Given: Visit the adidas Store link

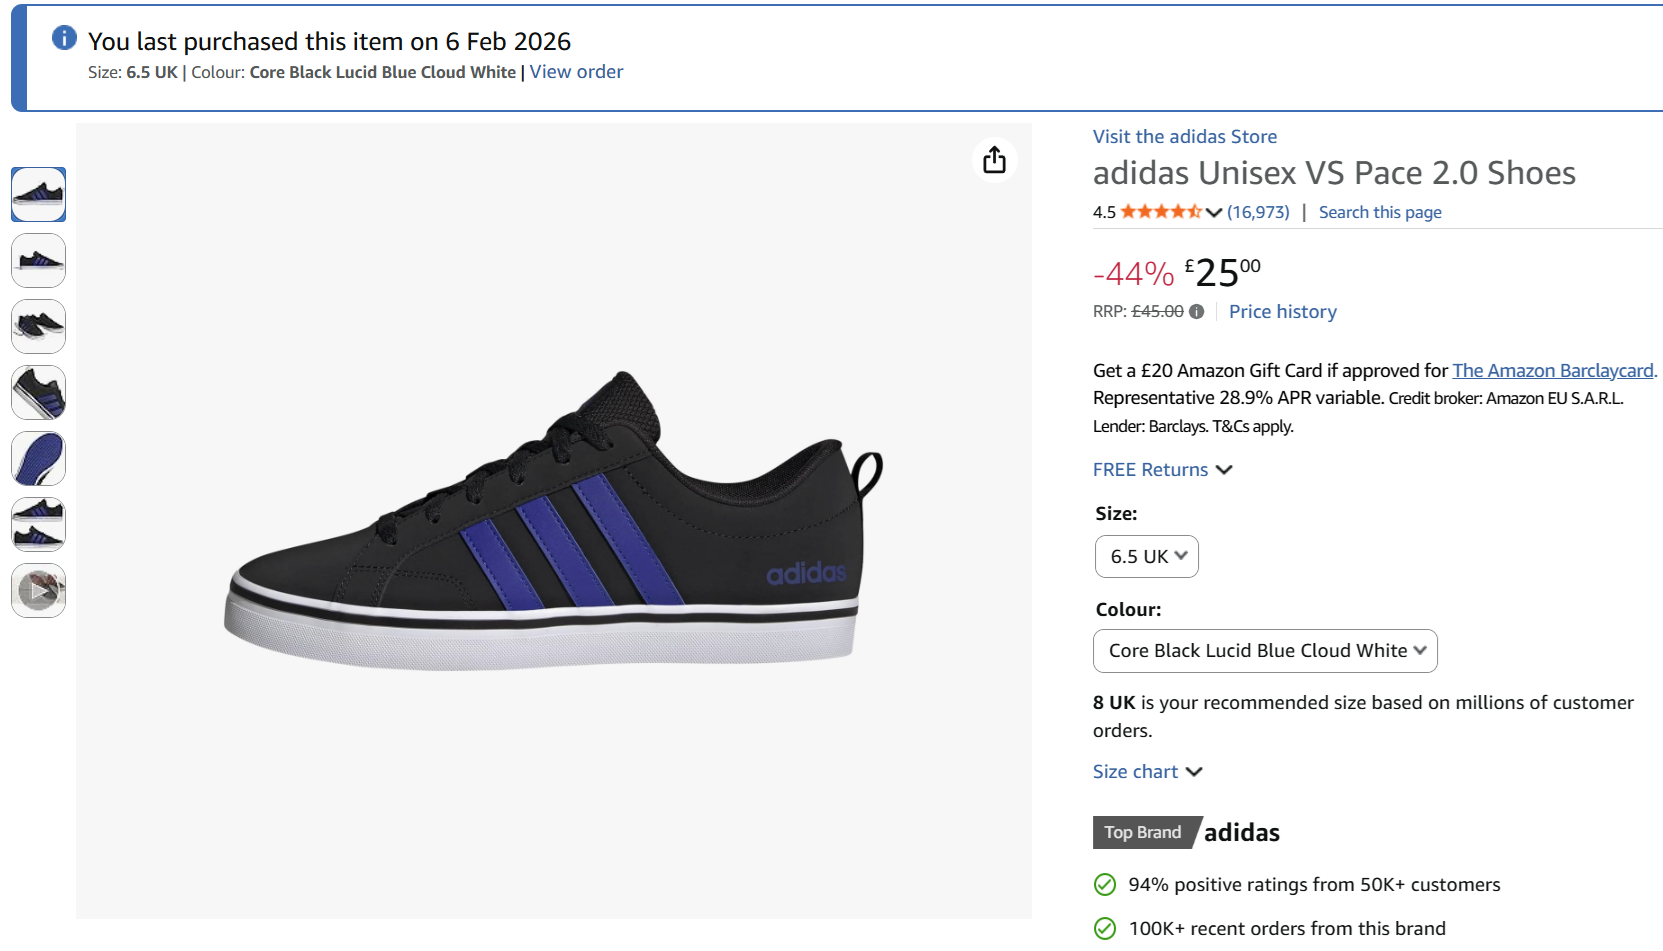Looking at the screenshot, I should click(1185, 137).
